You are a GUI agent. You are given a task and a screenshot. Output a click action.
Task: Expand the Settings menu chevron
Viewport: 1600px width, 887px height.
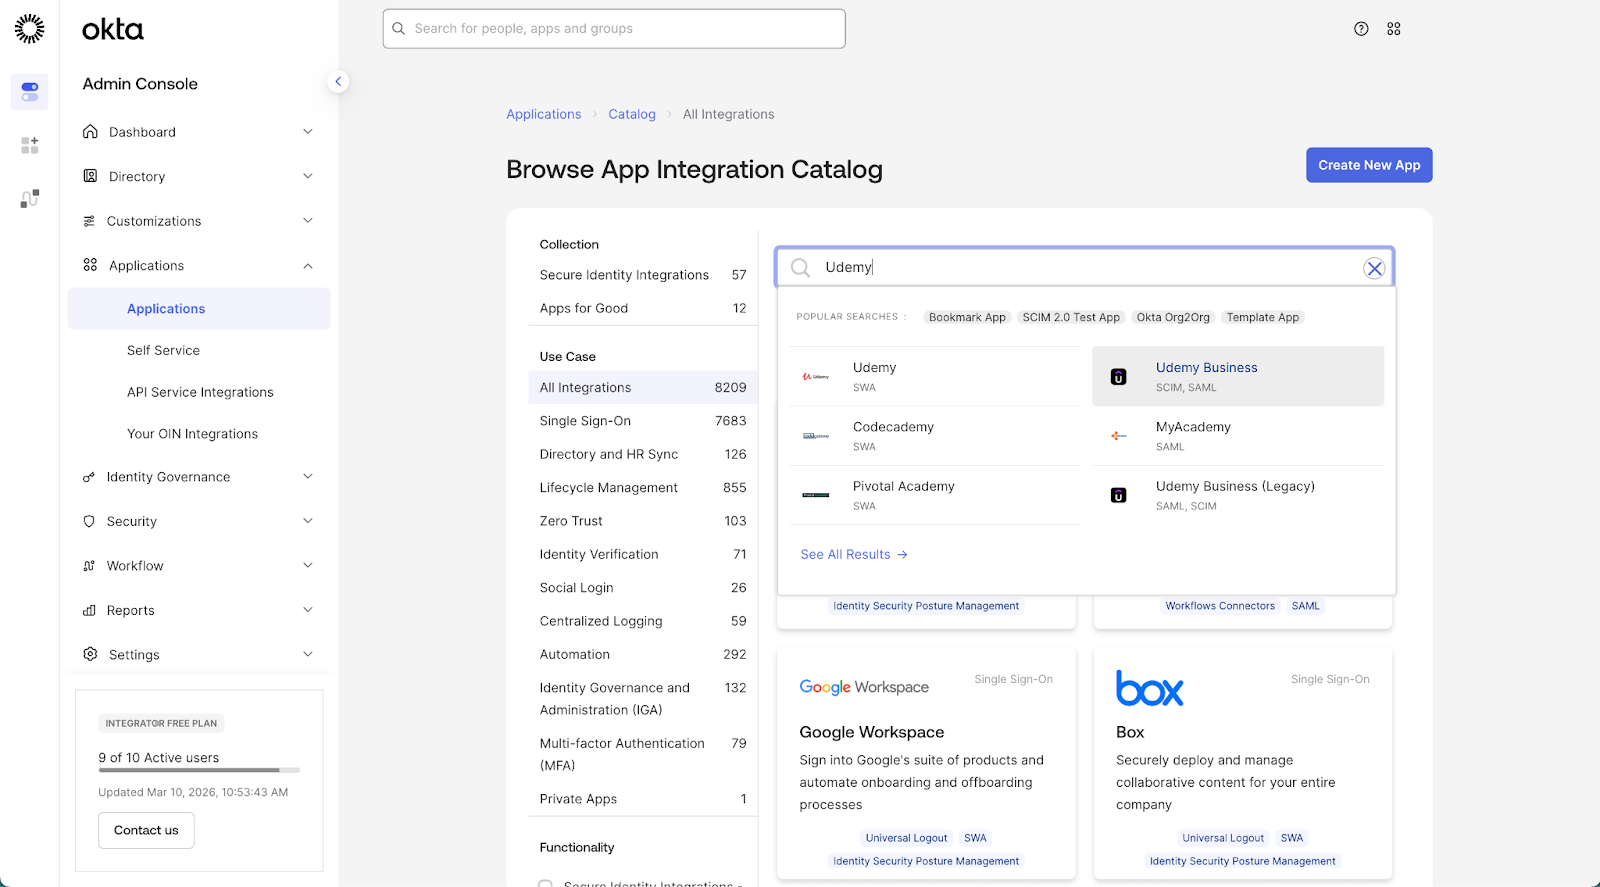tap(308, 654)
